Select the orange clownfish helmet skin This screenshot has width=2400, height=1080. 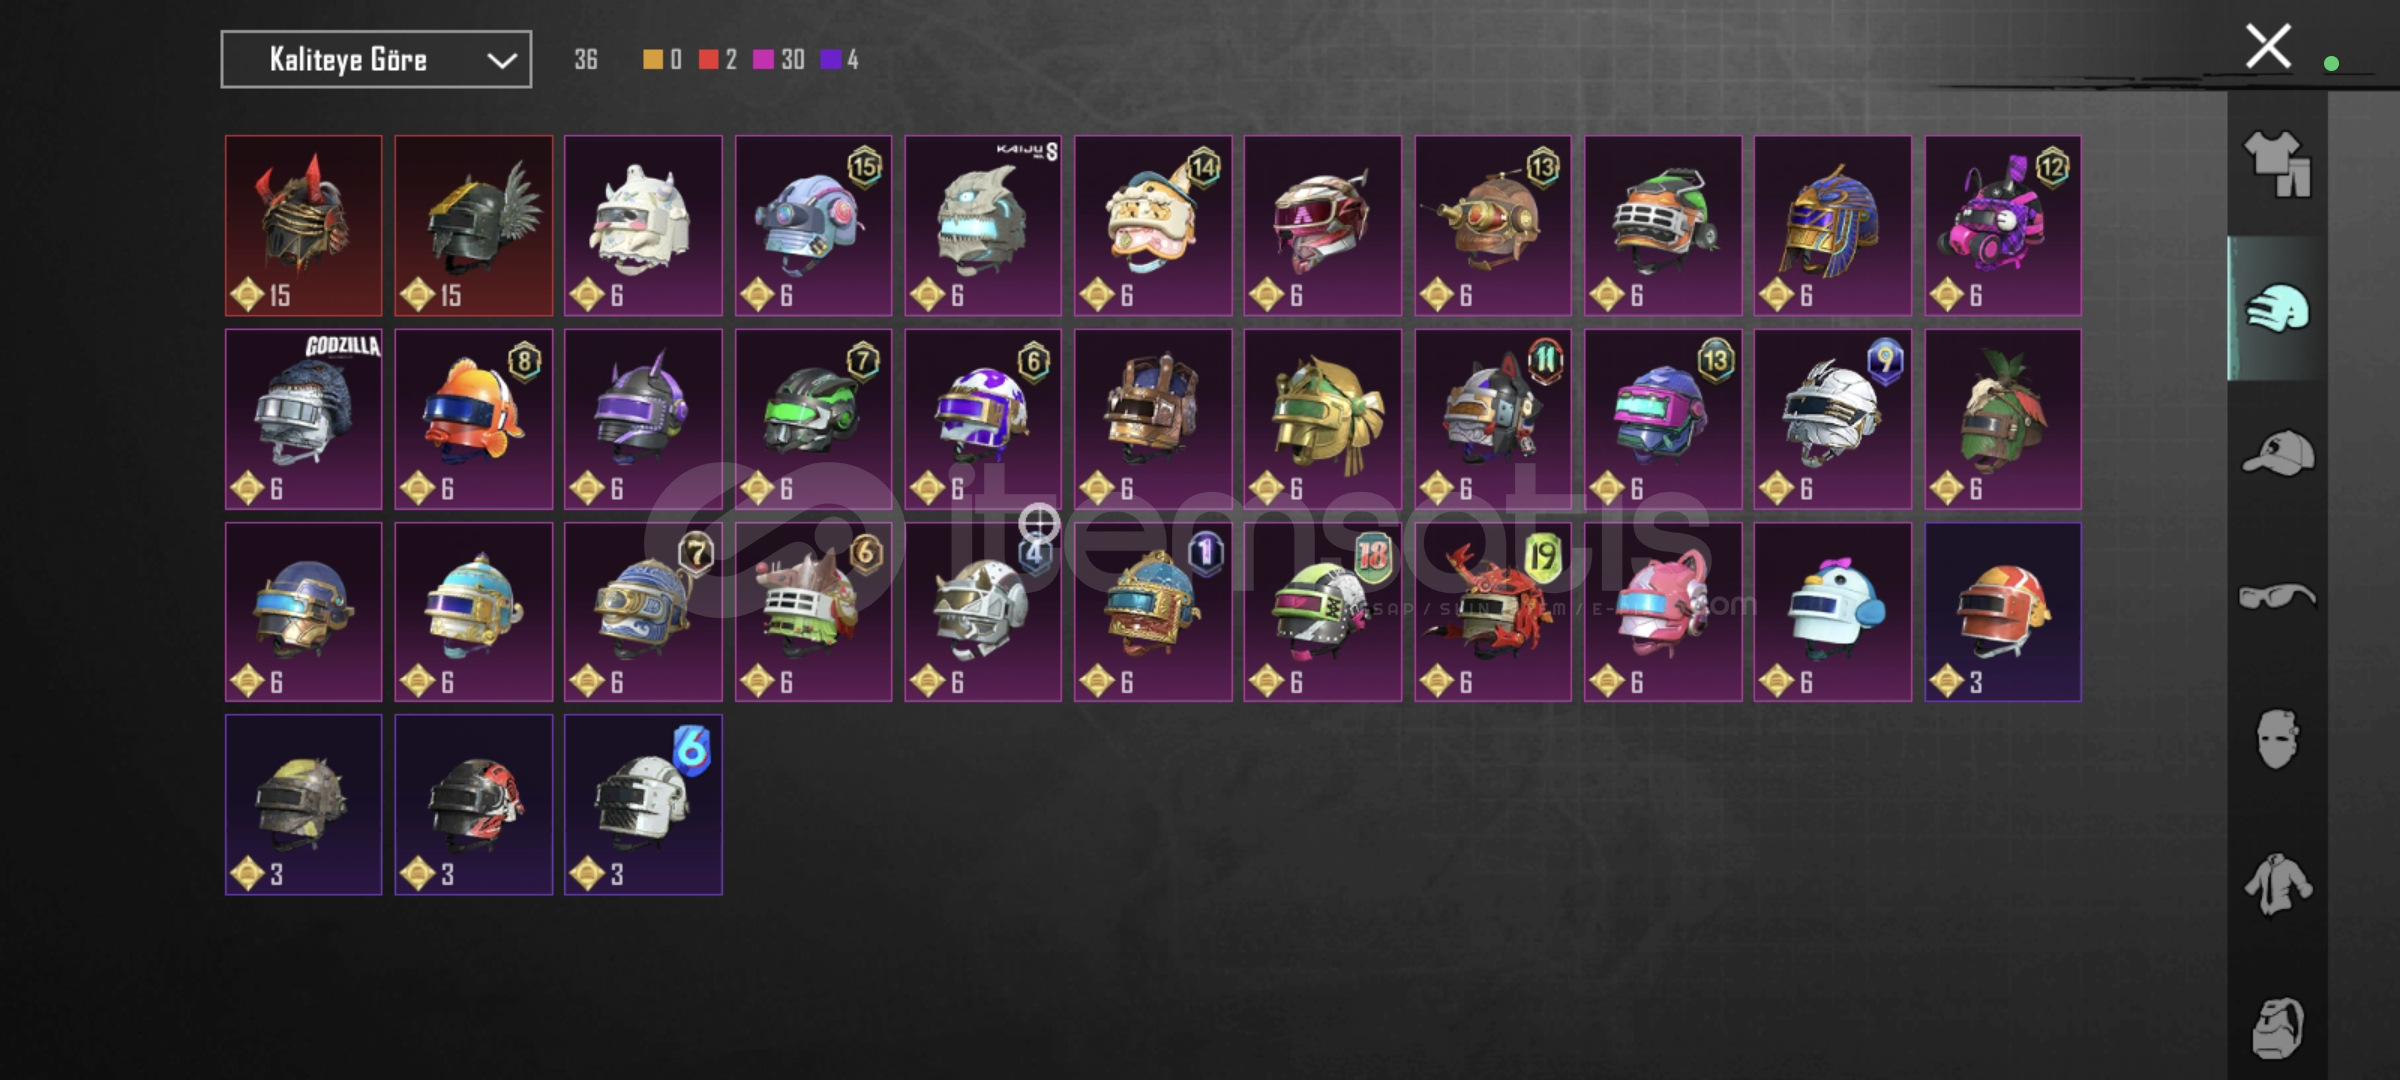473,419
